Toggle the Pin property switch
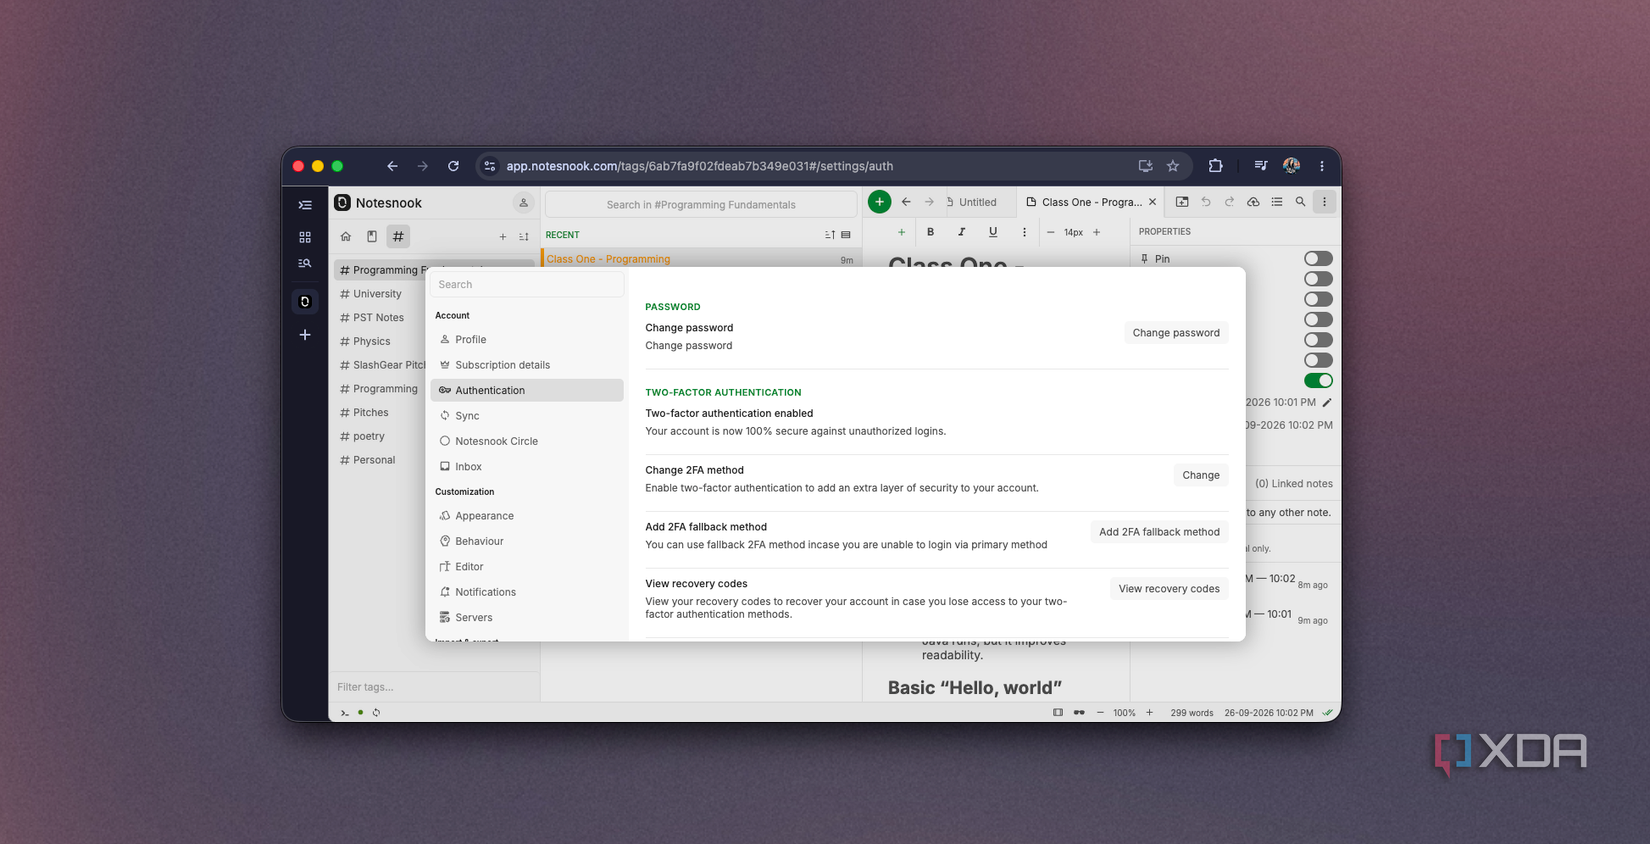The width and height of the screenshot is (1650, 844). click(x=1318, y=258)
